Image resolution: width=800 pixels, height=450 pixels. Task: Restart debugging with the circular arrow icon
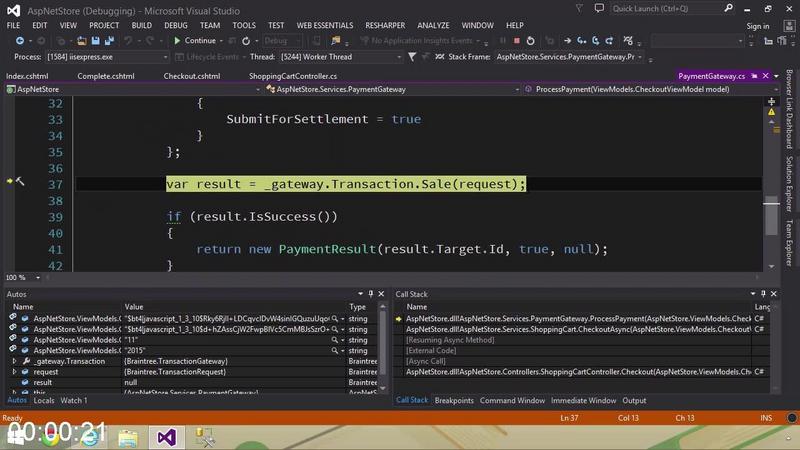tap(531, 41)
